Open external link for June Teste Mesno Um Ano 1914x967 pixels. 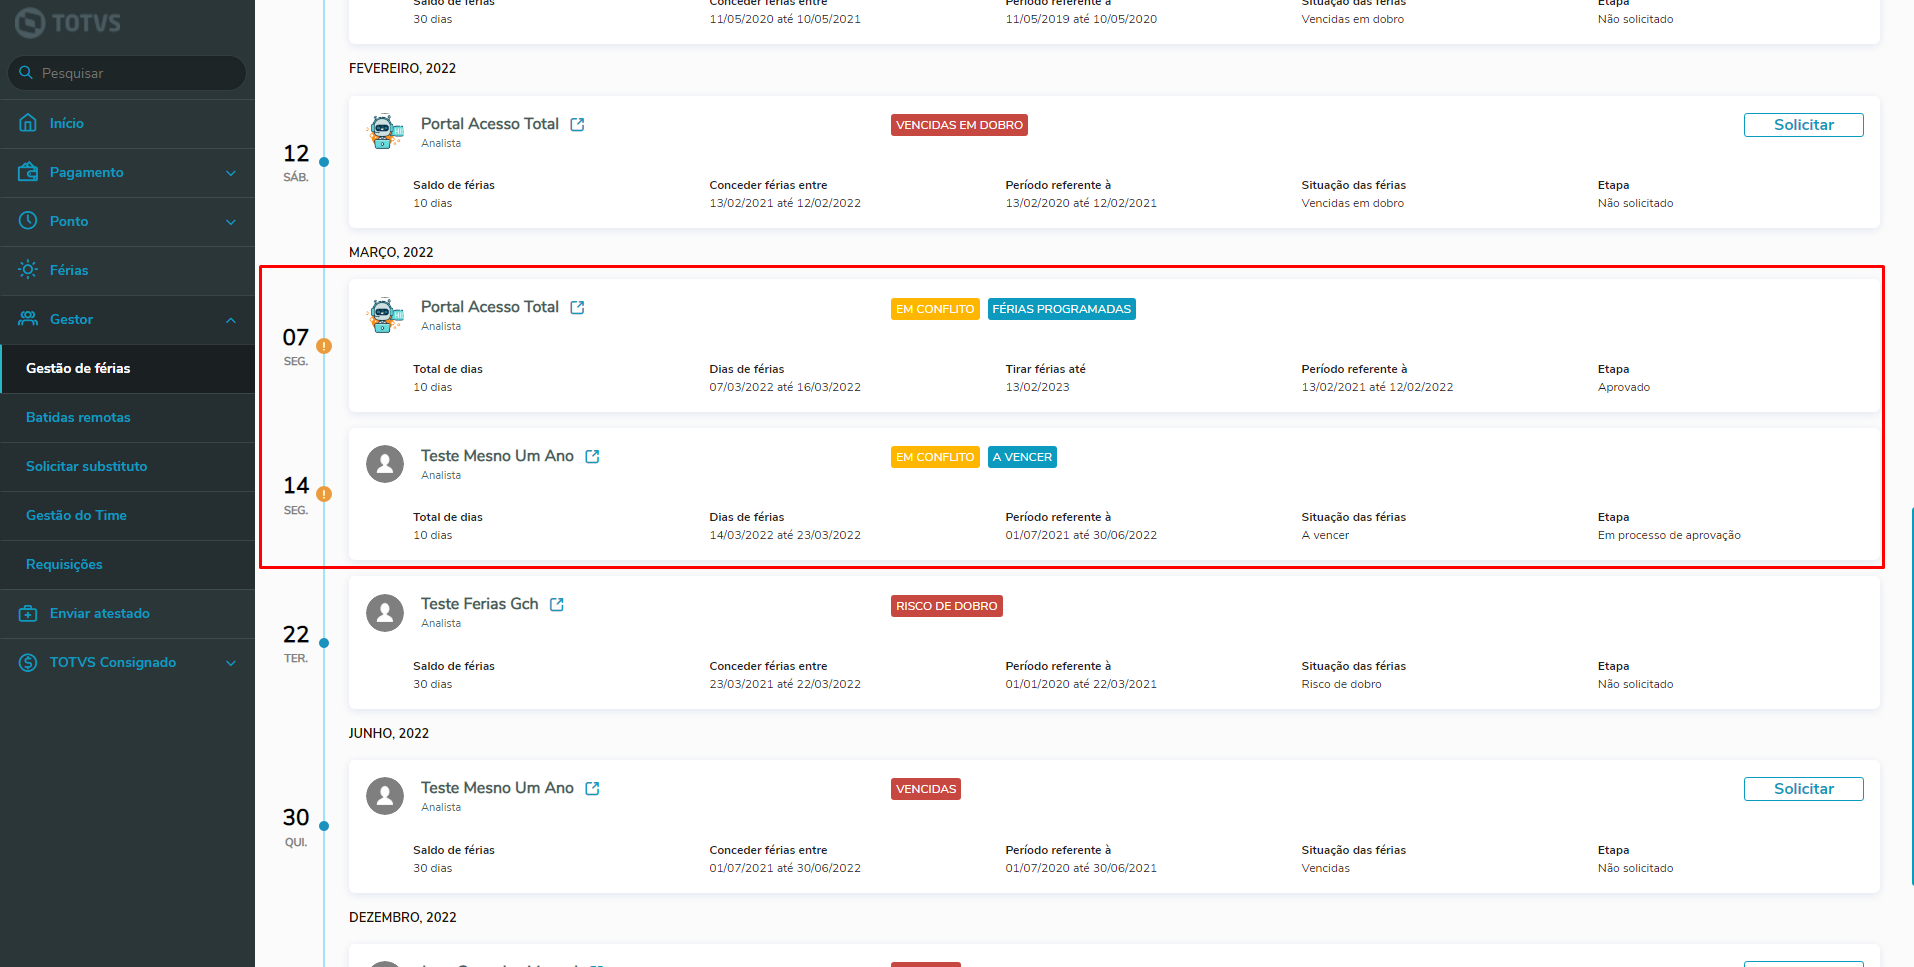coord(592,789)
